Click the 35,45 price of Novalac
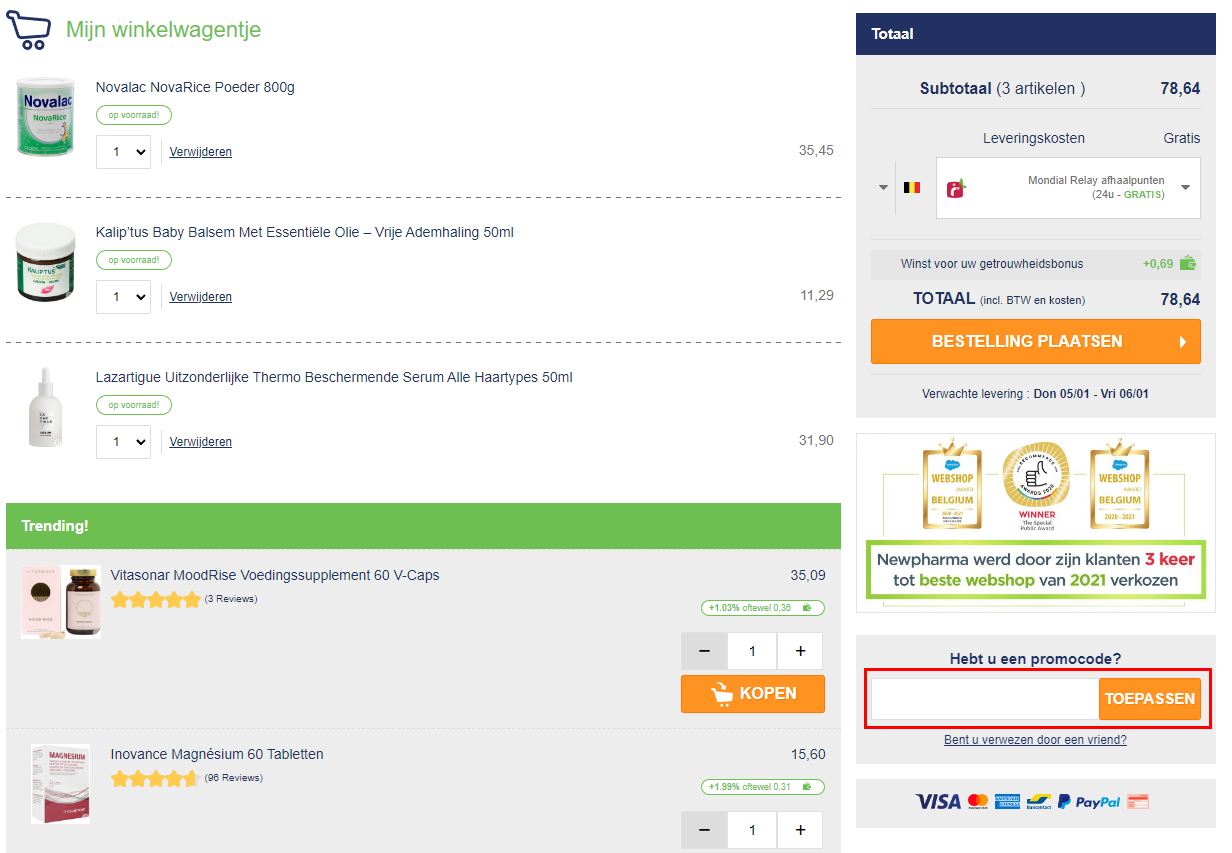The height and width of the screenshot is (853, 1232). 816,150
